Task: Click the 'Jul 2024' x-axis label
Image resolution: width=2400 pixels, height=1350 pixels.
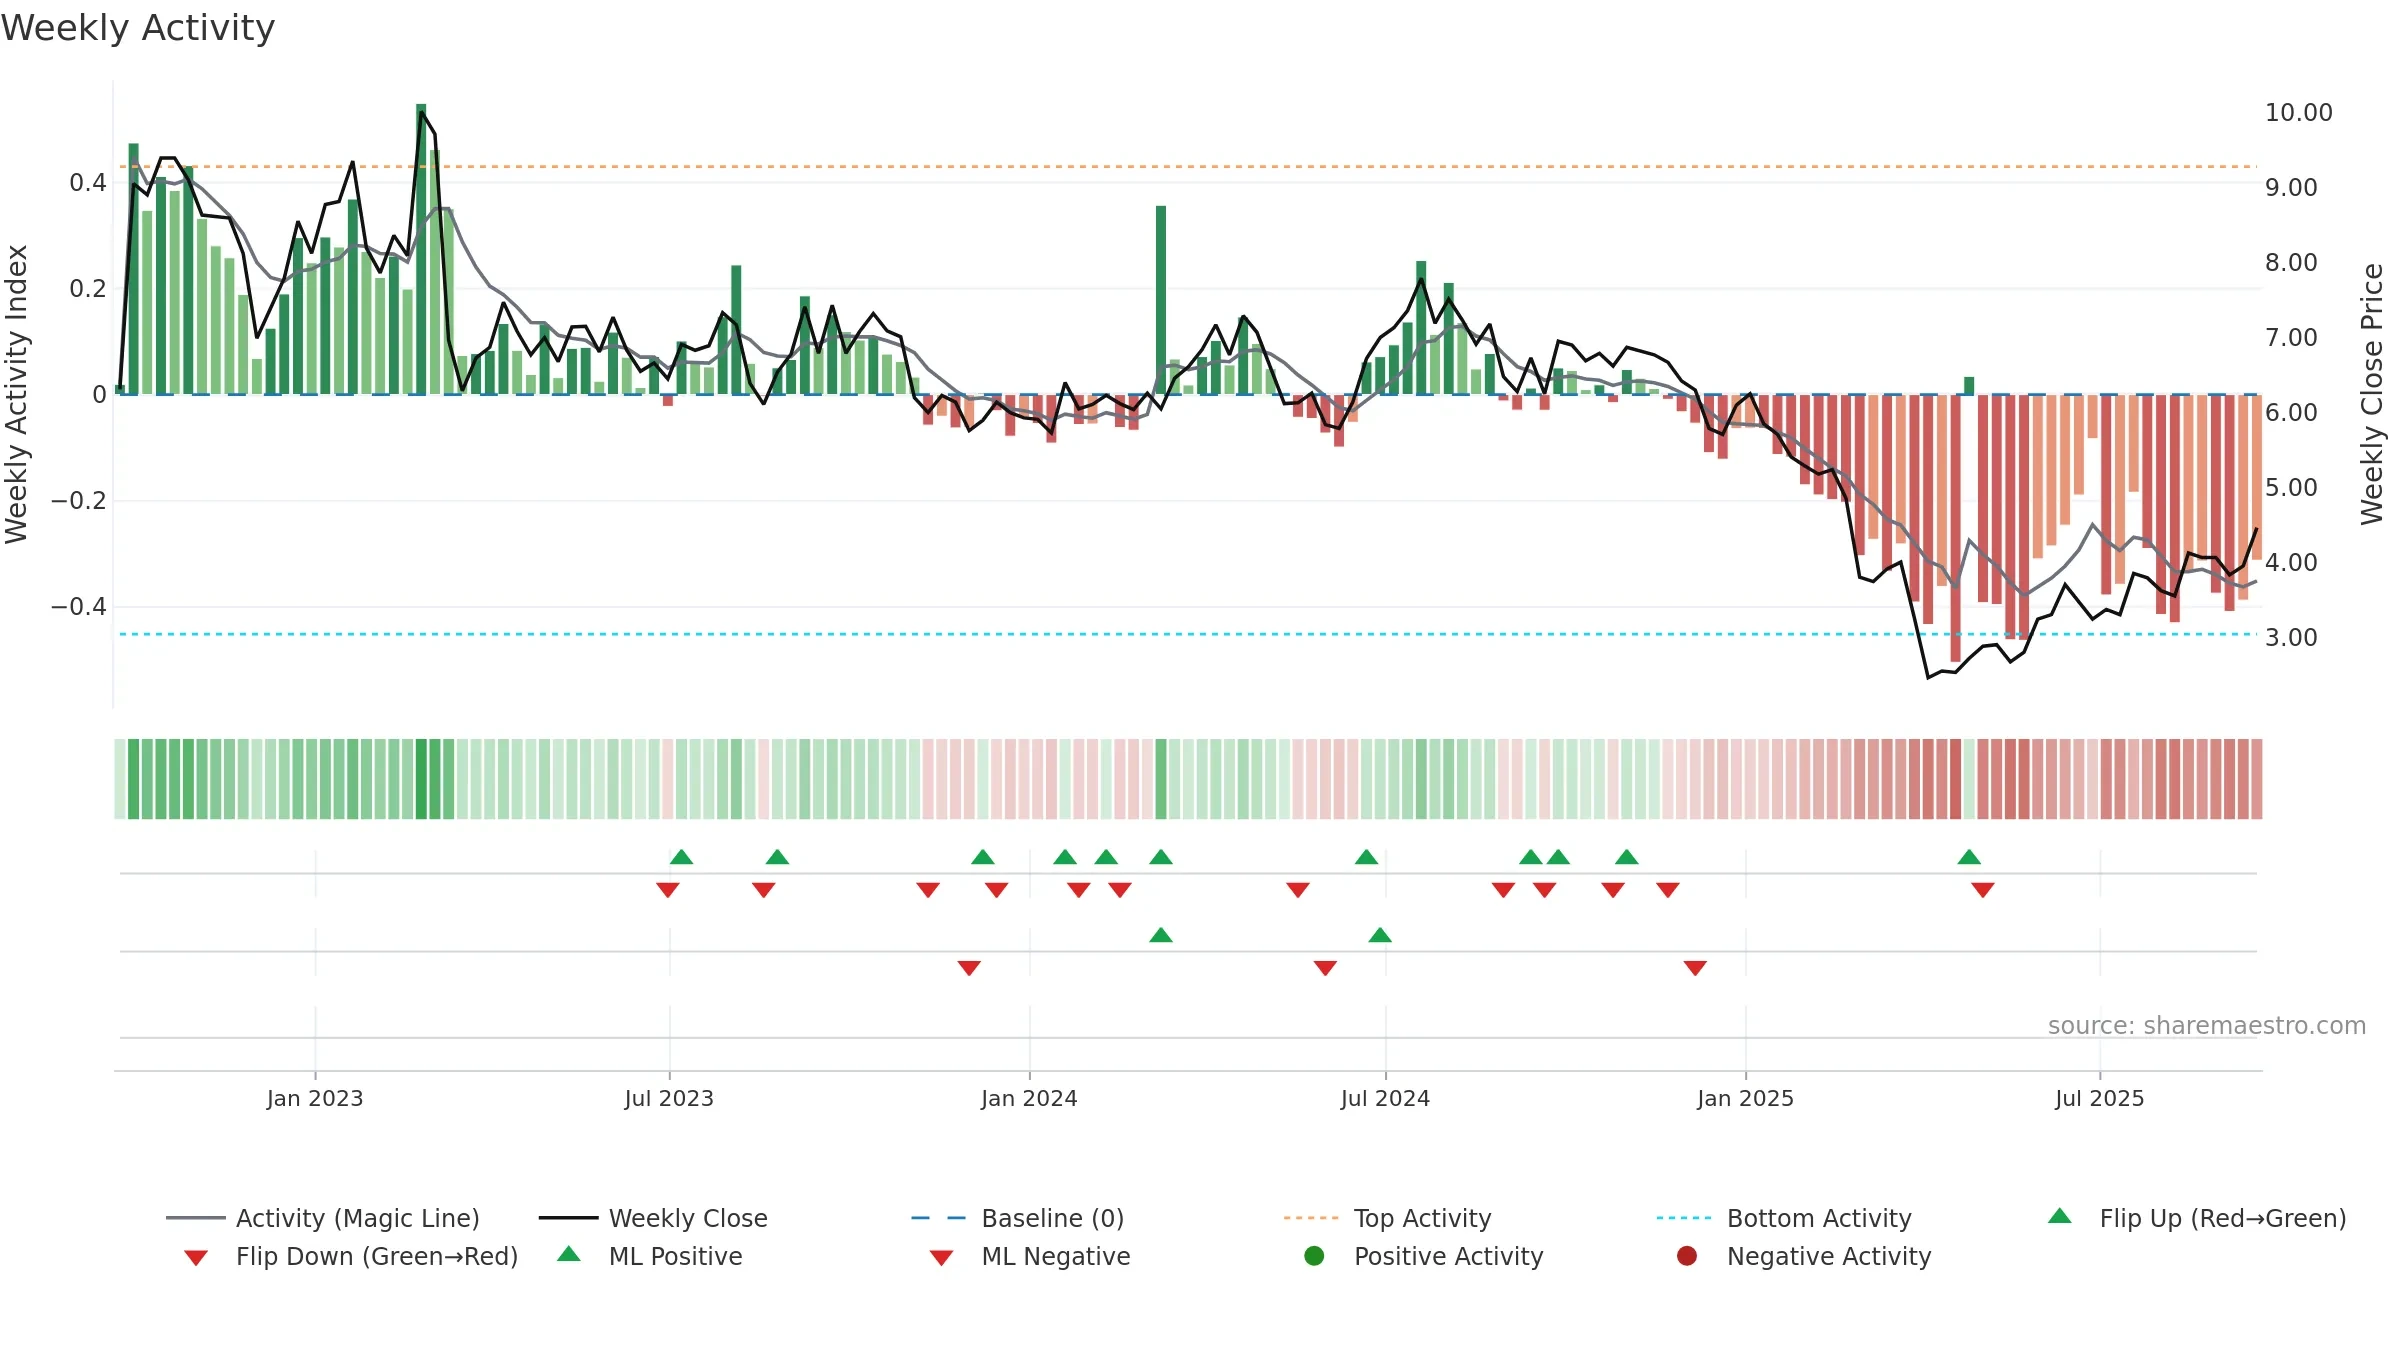Action: (1385, 1098)
